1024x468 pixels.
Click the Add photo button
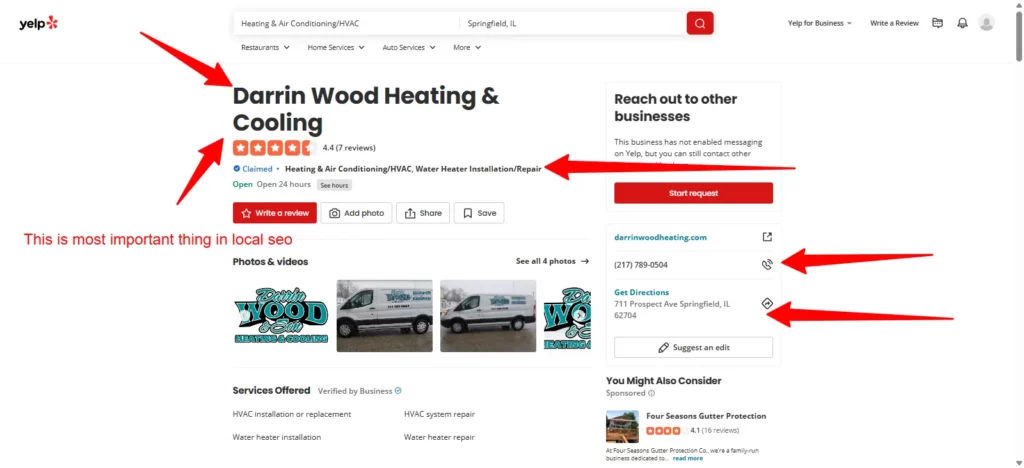357,213
